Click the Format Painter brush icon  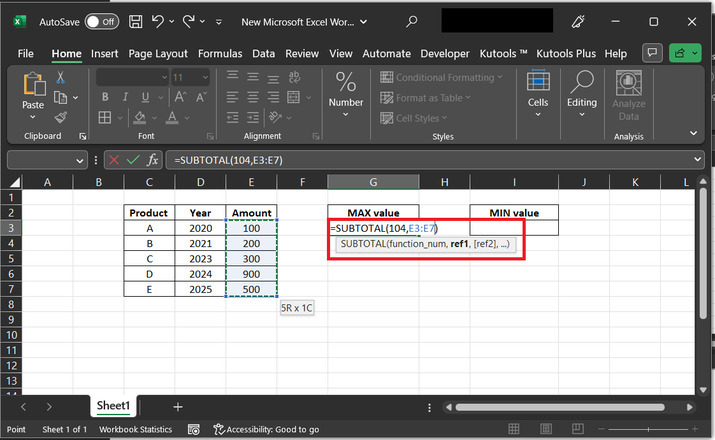[x=61, y=117]
